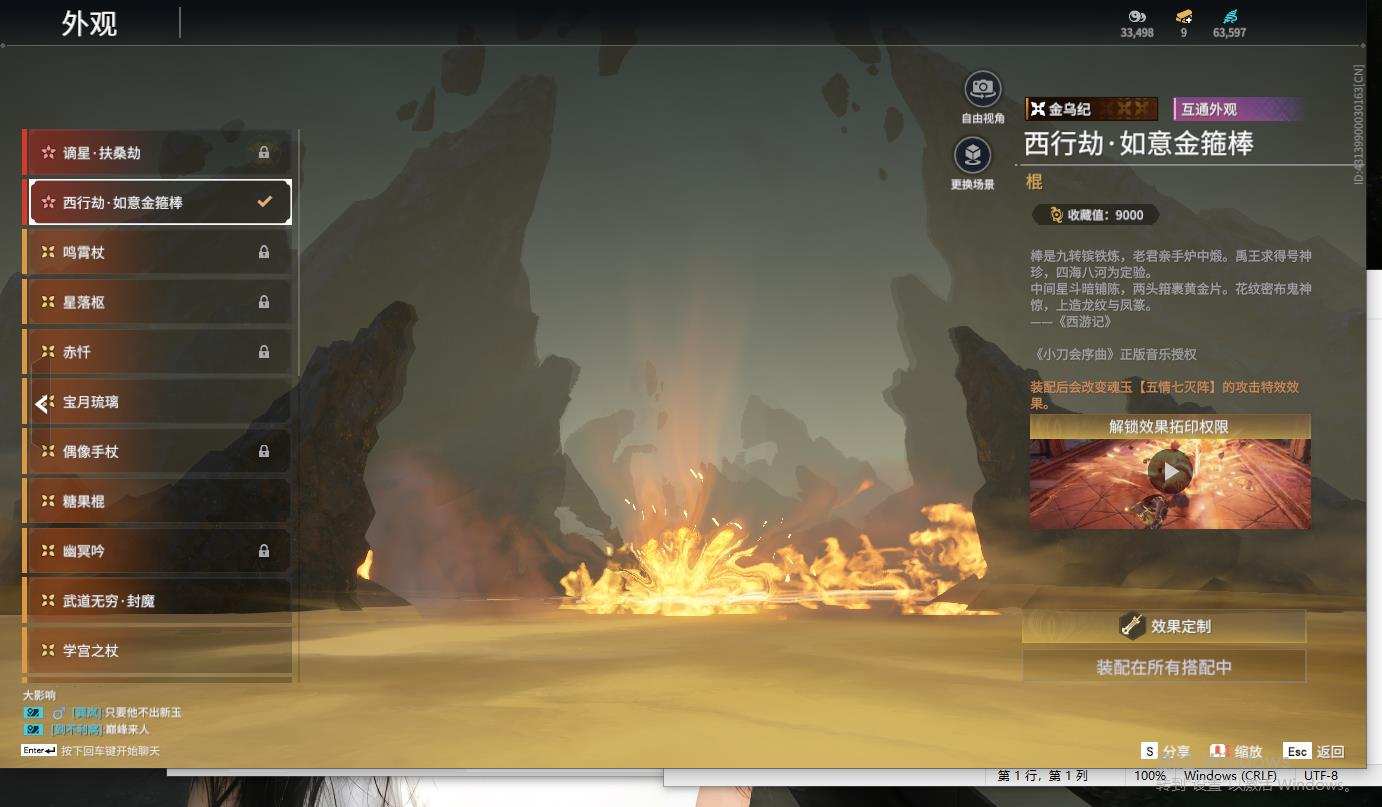The image size is (1382, 807).
Task: Click the chat message 巅峰来人
Action: click(x=127, y=729)
